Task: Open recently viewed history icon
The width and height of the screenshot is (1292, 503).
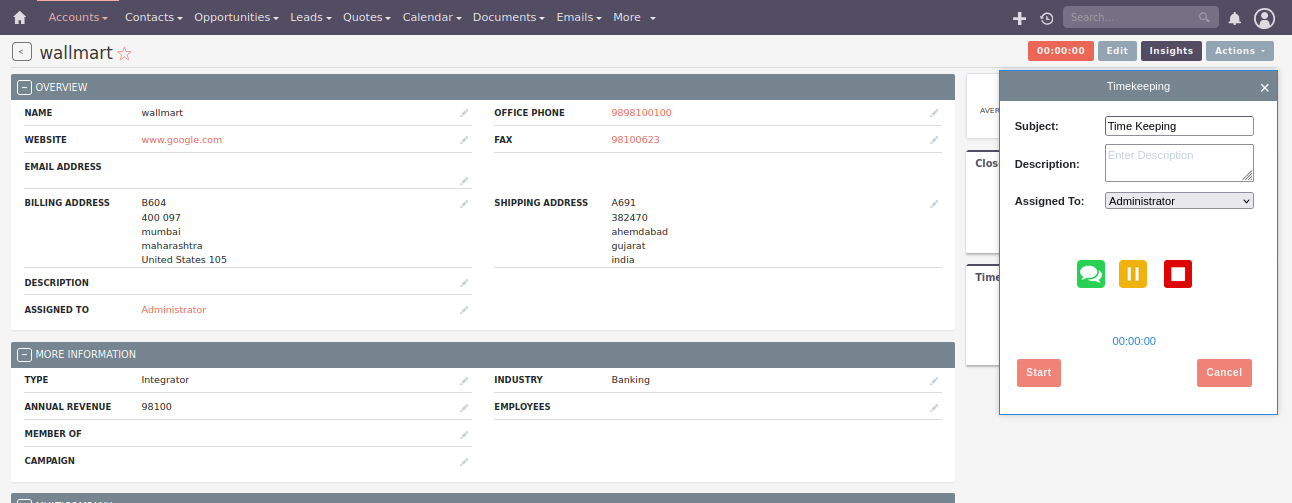Action: pyautogui.click(x=1046, y=18)
